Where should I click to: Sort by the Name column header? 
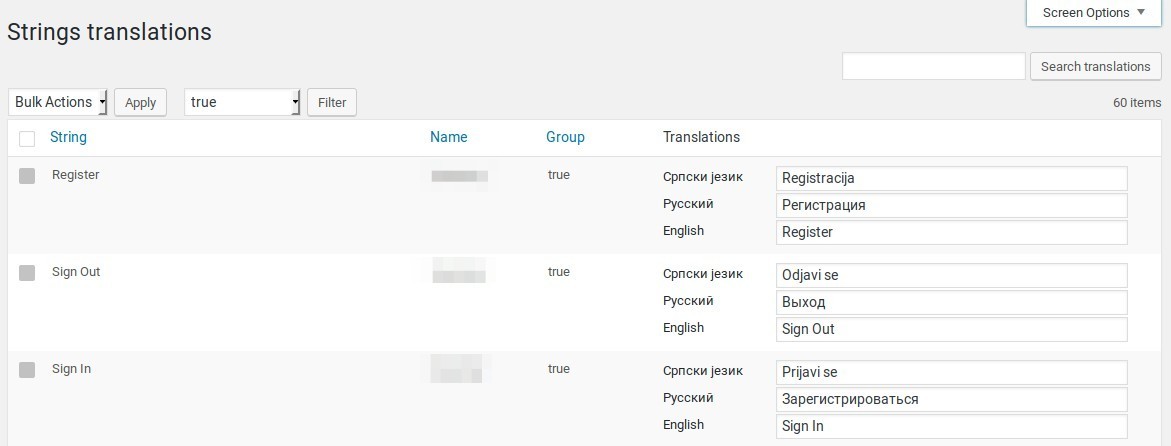point(448,137)
